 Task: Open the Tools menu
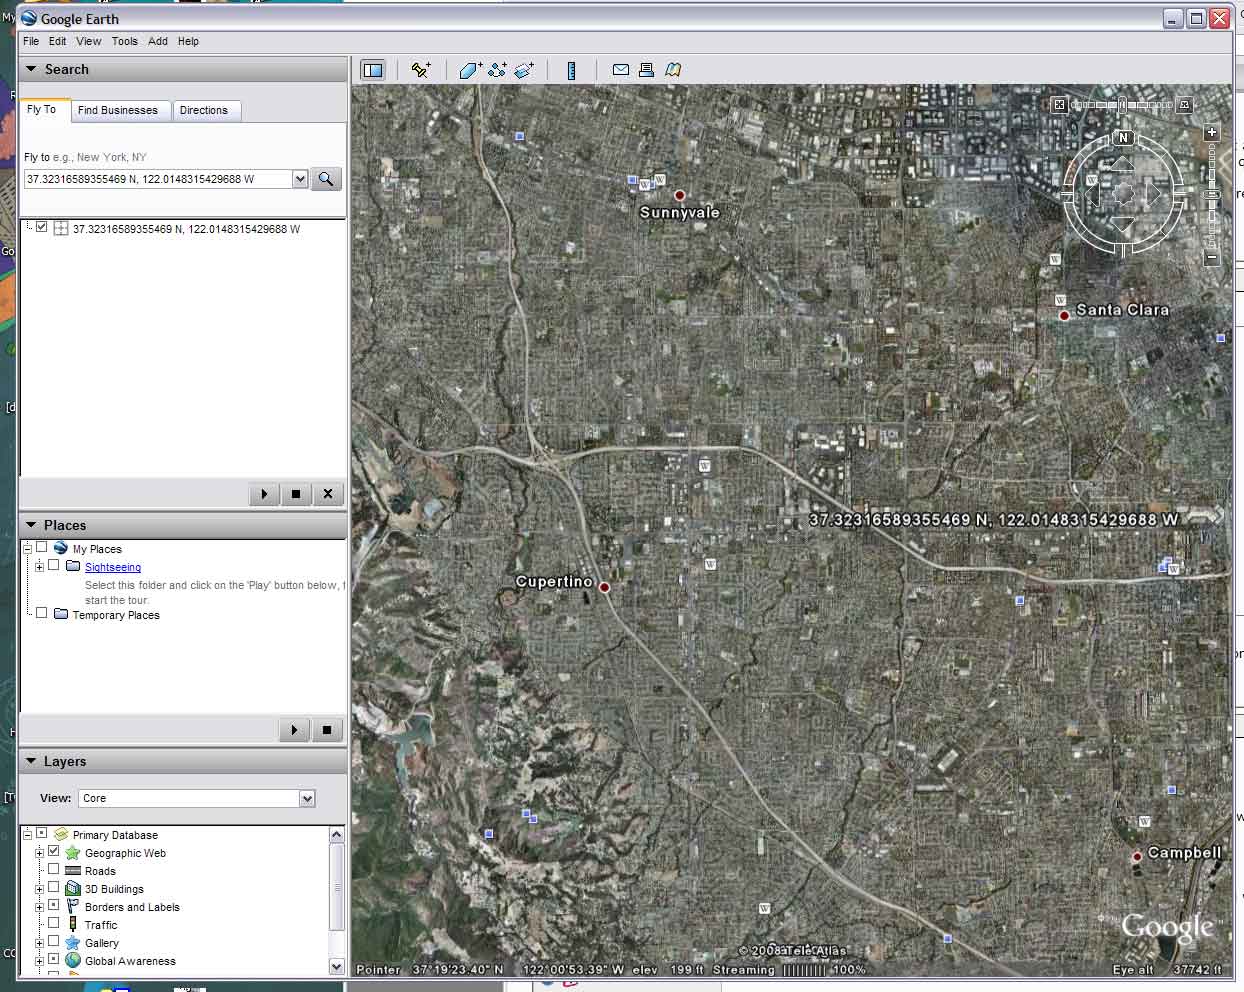pos(125,41)
